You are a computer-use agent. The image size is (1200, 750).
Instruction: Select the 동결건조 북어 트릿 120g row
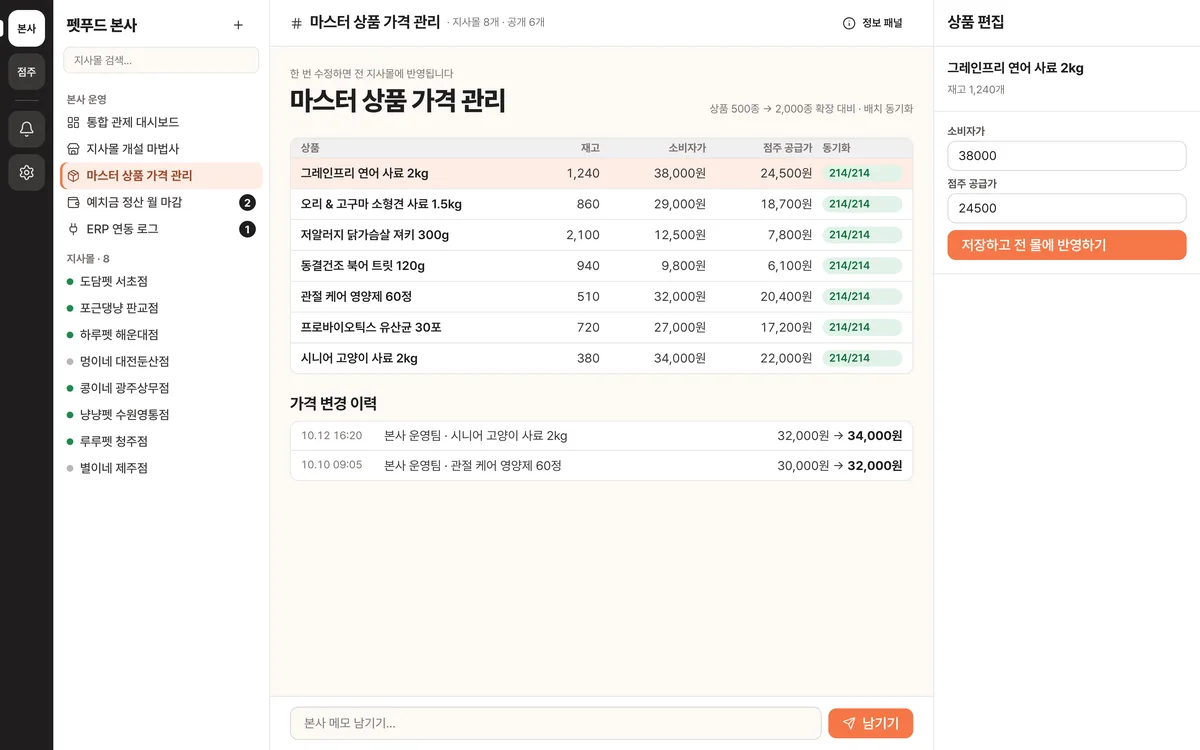click(601, 266)
